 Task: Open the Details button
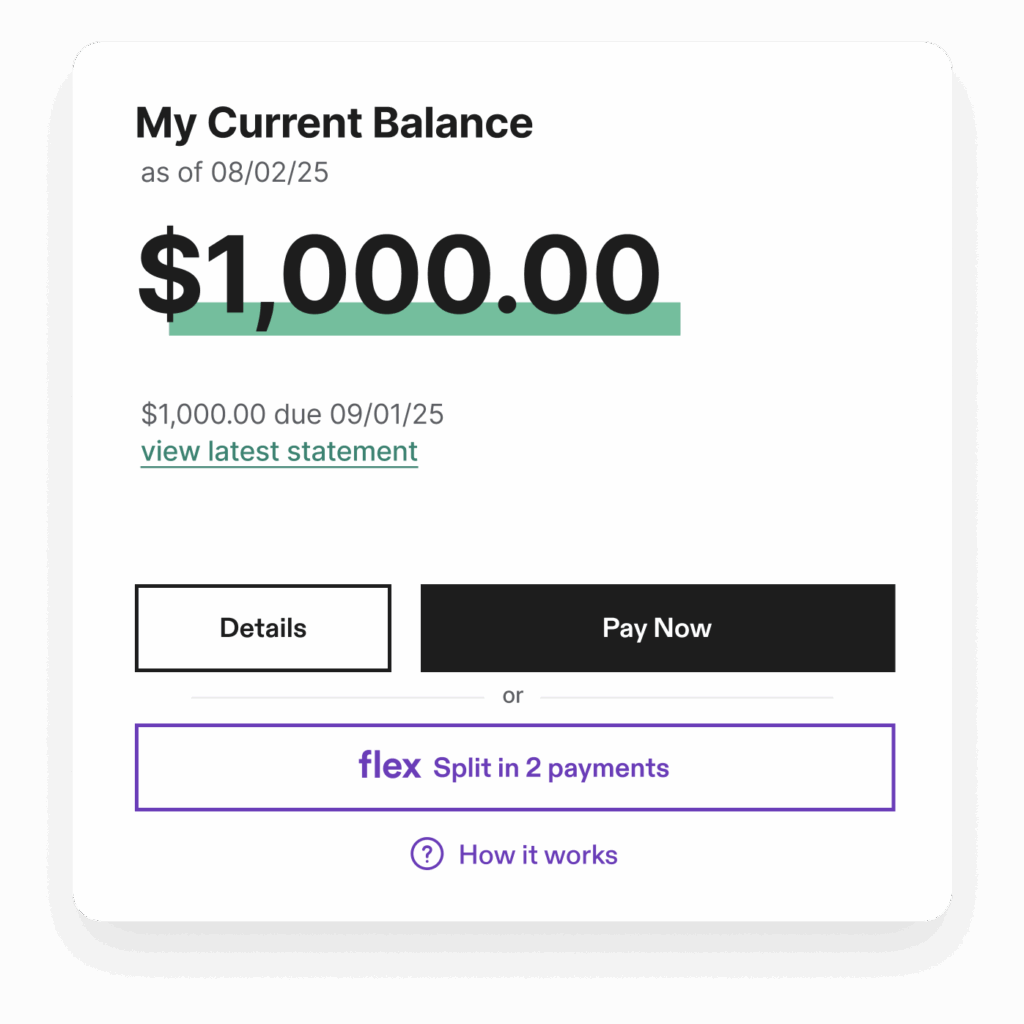(x=263, y=628)
